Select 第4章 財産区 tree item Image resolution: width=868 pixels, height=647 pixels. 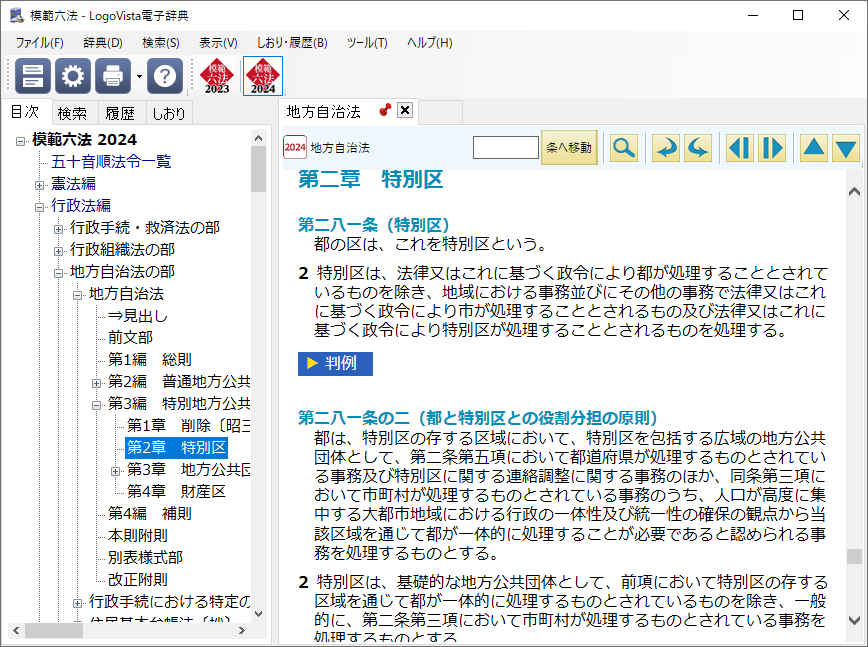177,491
